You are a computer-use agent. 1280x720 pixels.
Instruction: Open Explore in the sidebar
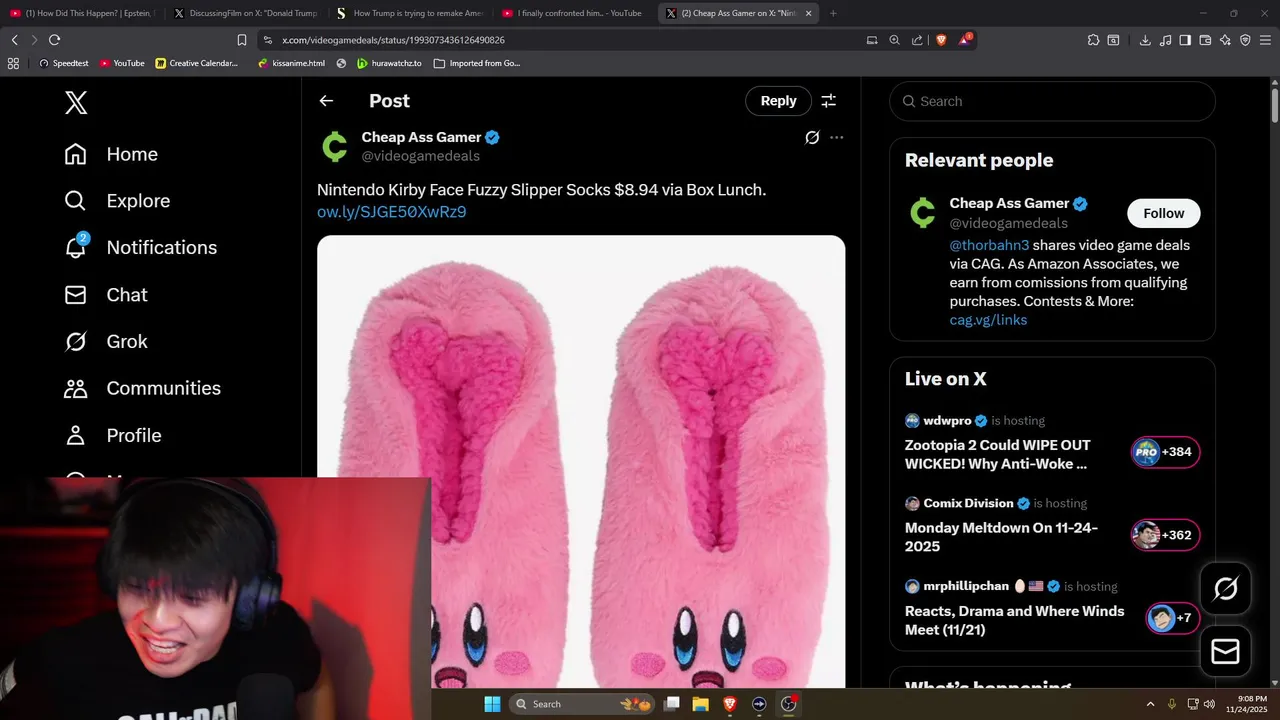click(x=117, y=201)
